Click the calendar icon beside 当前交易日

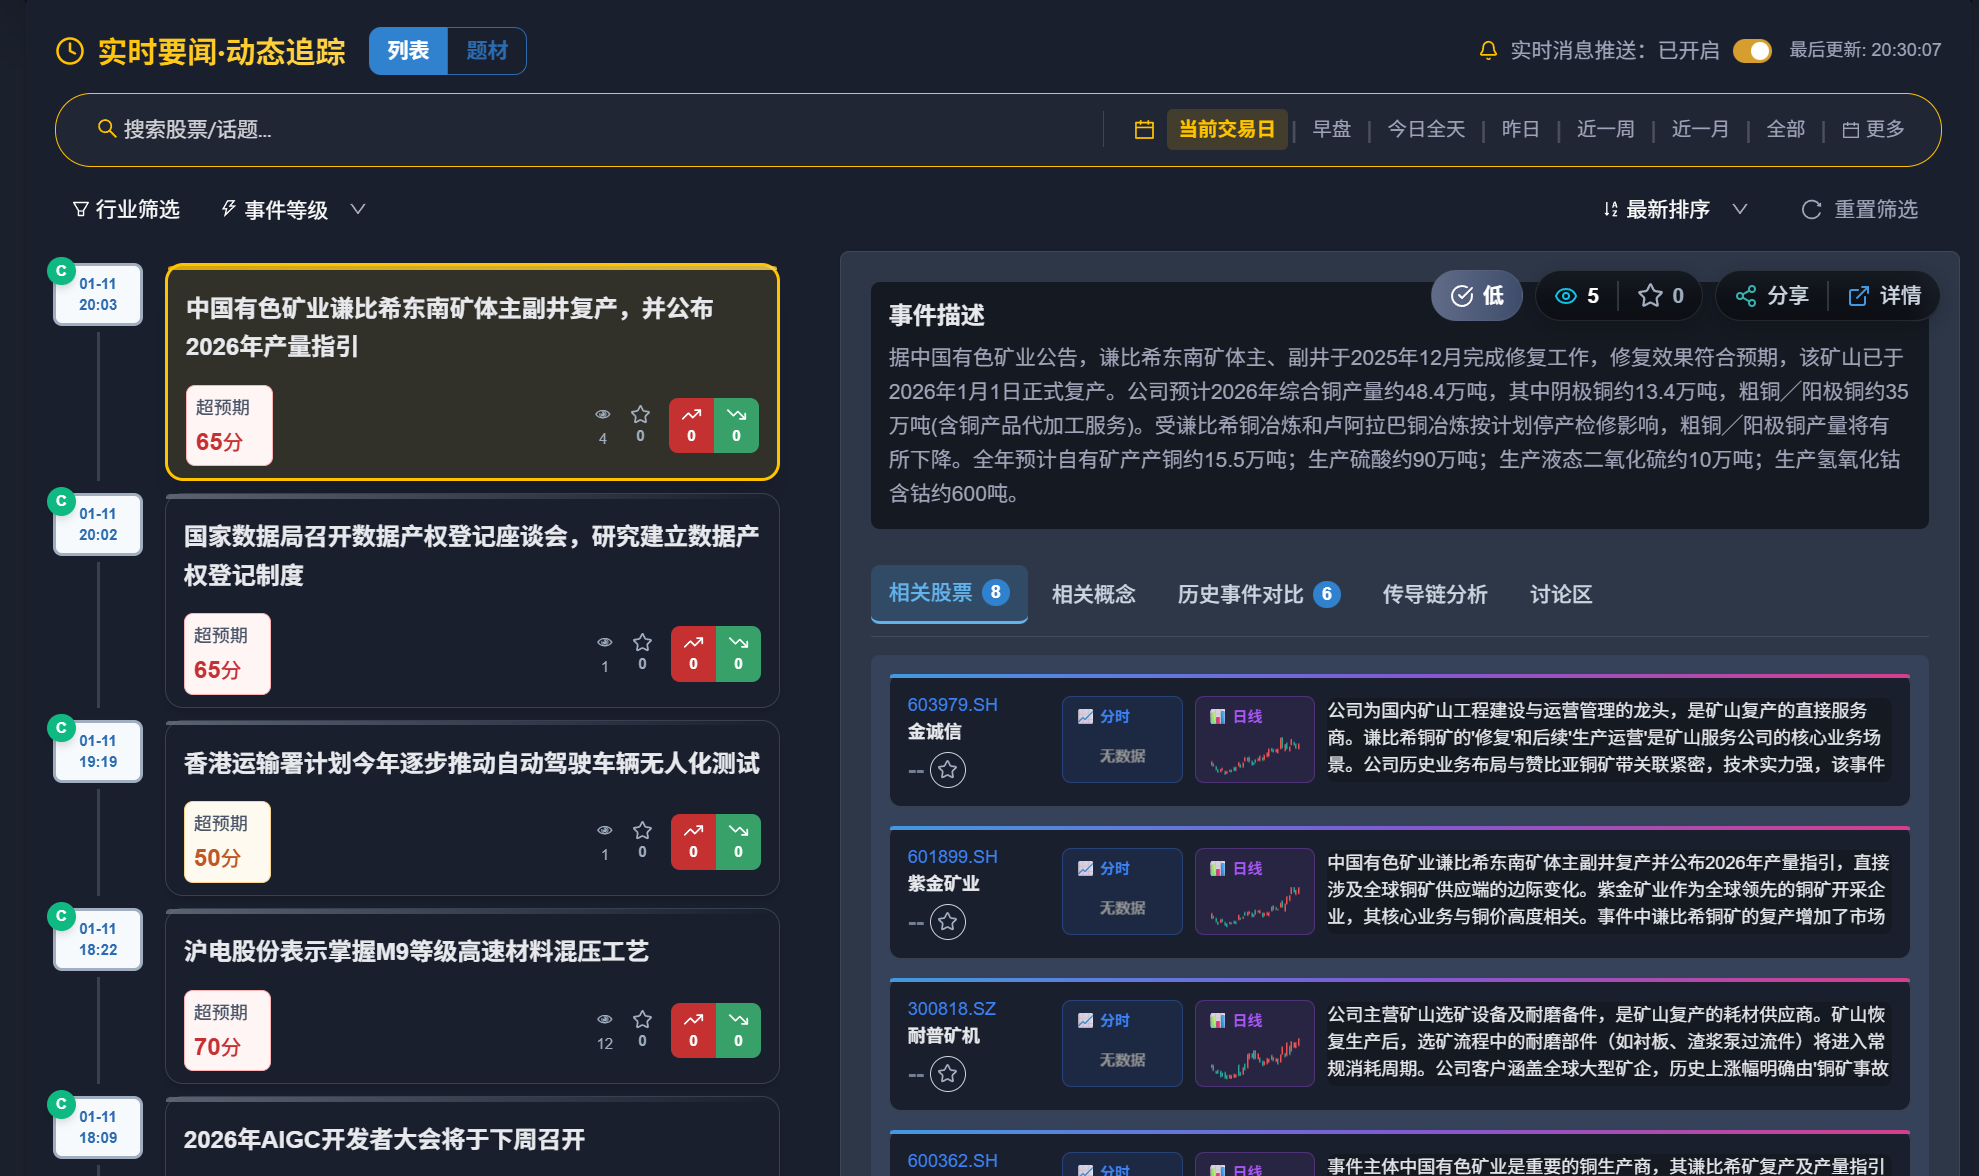coord(1144,130)
